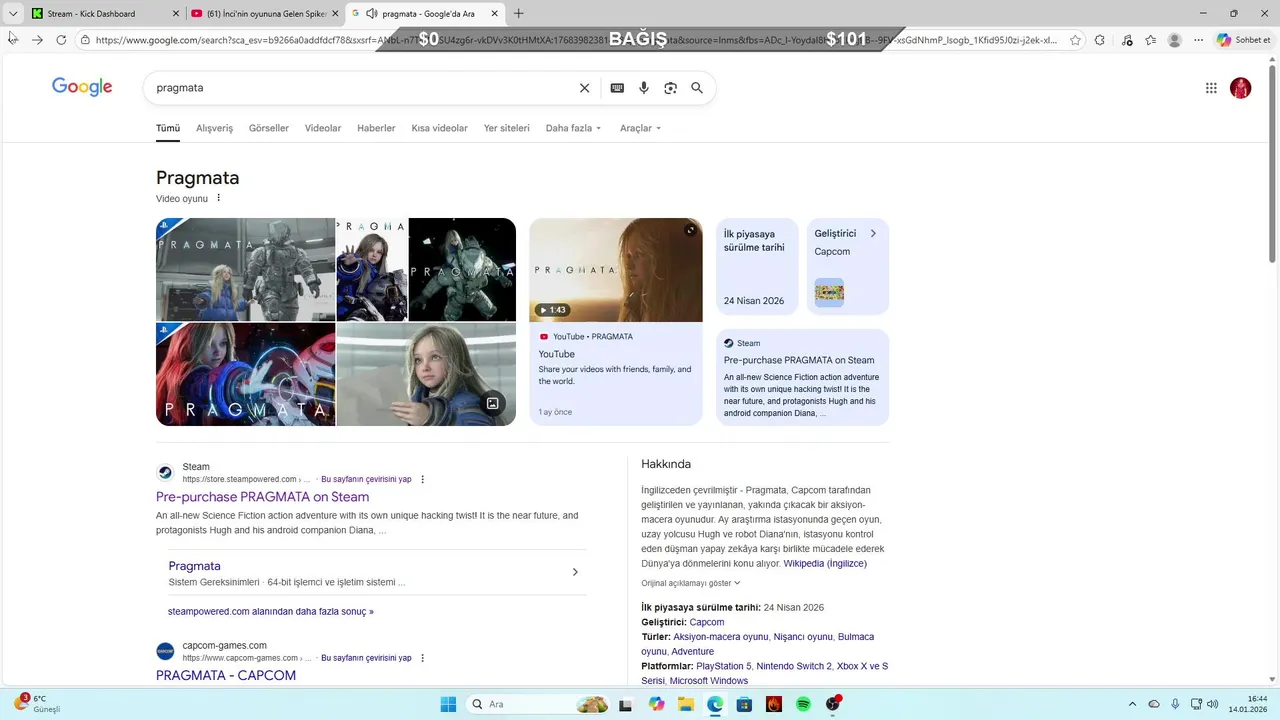Image resolution: width=1280 pixels, height=720 pixels.
Task: Open the on-screen keyboard input tool
Action: (617, 88)
